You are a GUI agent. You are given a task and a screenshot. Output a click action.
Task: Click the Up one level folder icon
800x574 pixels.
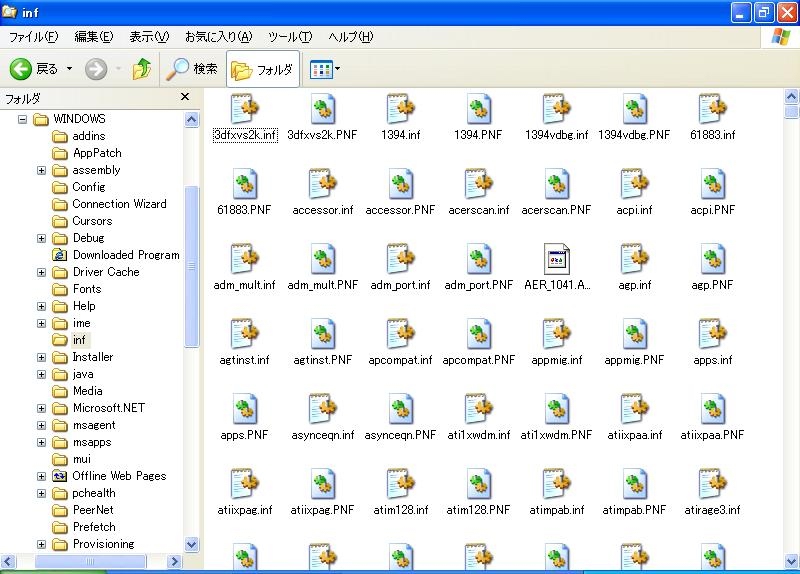tap(142, 69)
